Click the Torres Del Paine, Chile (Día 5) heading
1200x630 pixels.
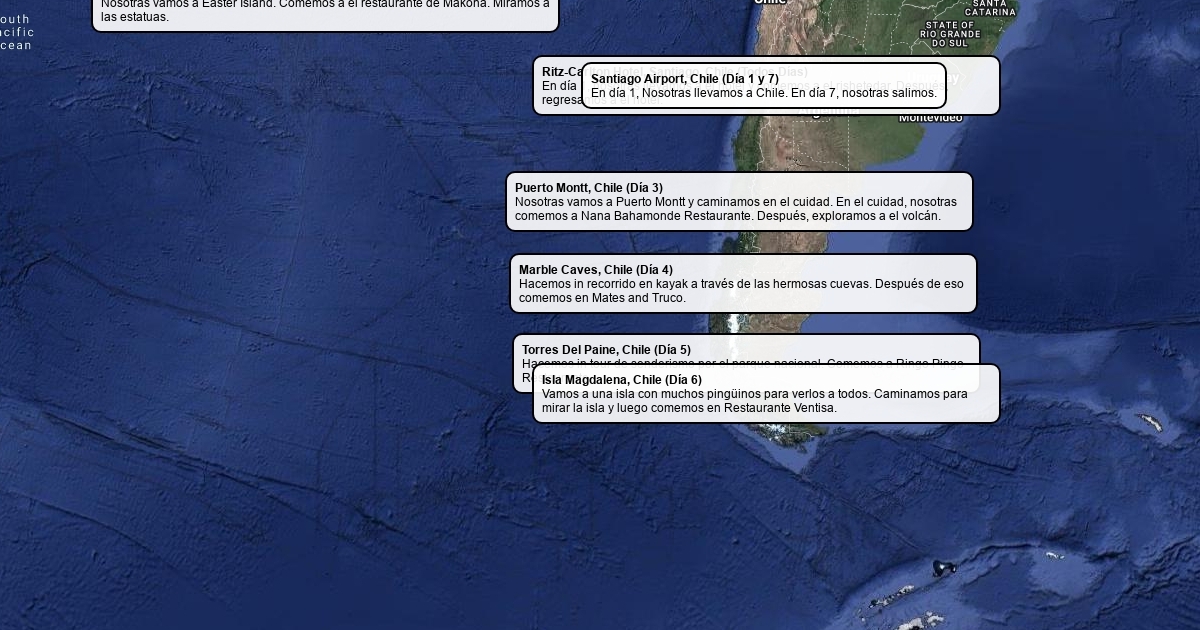click(x=605, y=350)
